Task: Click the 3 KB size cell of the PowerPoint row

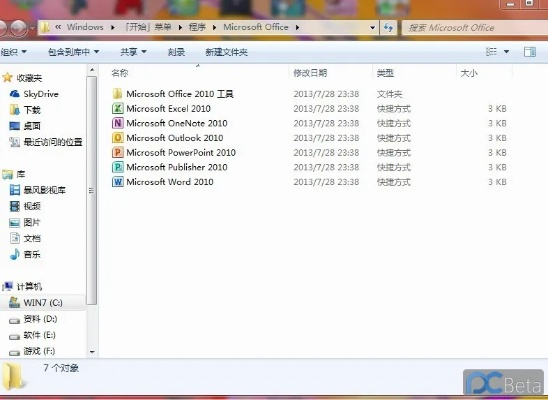Action: tap(497, 153)
